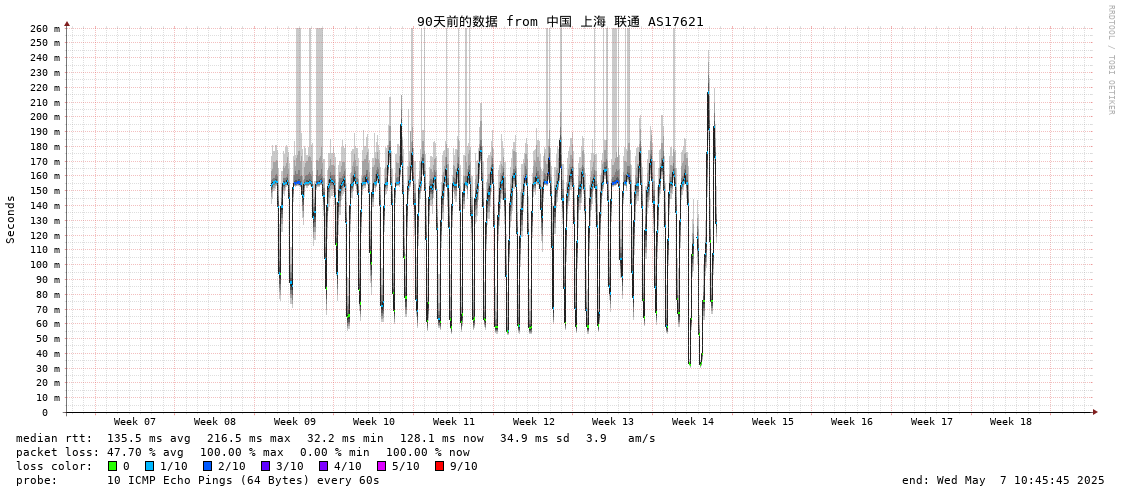Click the '160 m' y-axis value

(x=46, y=176)
